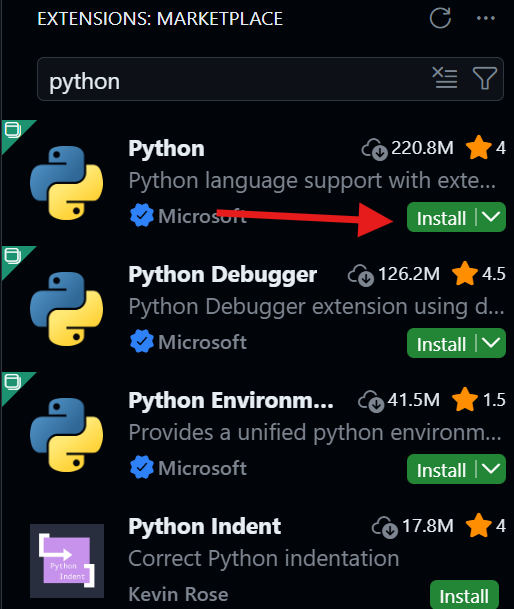Click 'Python Debugger extension using d...' description
The height and width of the screenshot is (609, 514).
point(317,307)
